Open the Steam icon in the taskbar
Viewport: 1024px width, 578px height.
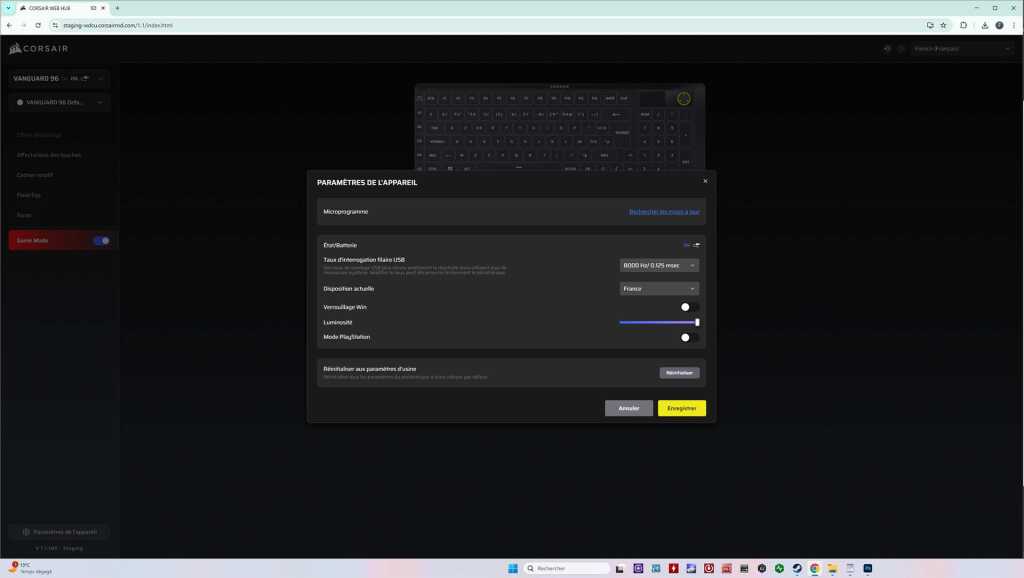pos(797,568)
